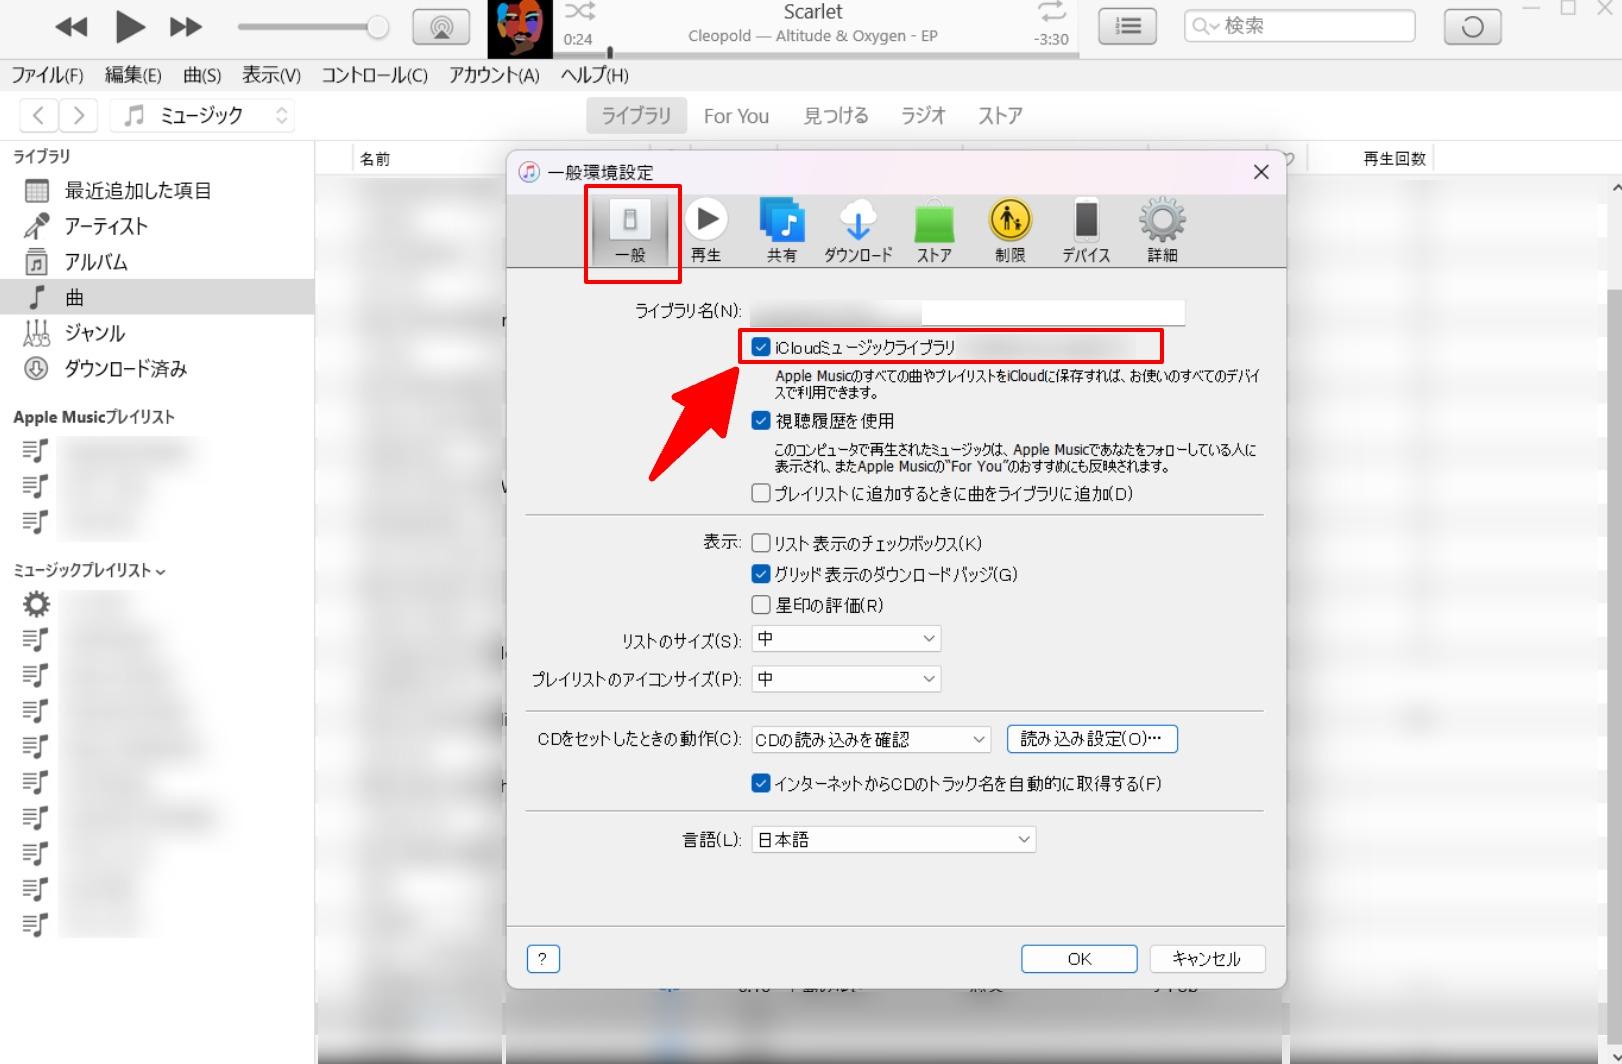Toggle the repeat icon above remaining time
The height and width of the screenshot is (1064, 1622).
coord(1052,12)
